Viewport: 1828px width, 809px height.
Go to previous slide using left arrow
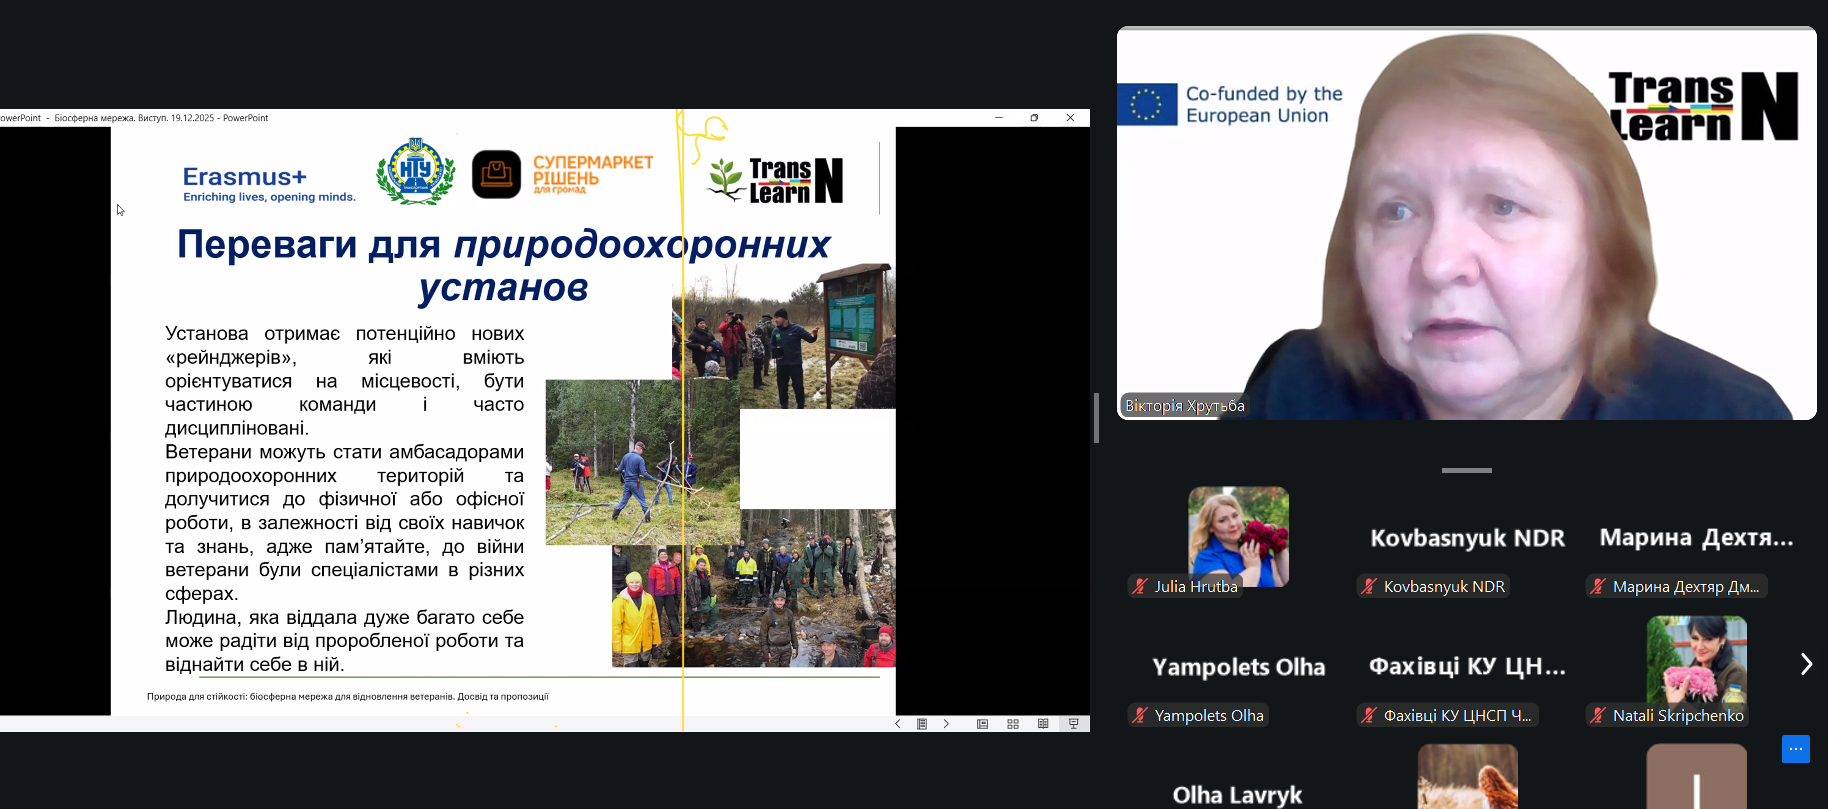(897, 724)
